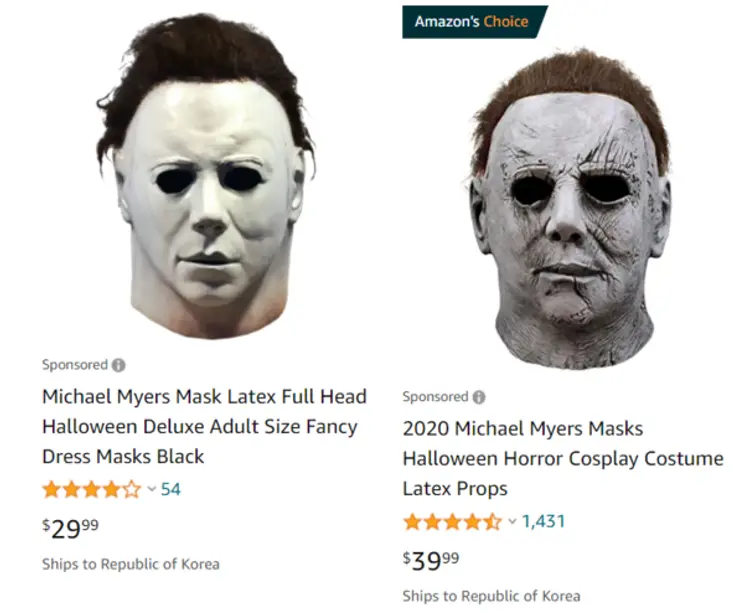
Task: Click the star rating of the $39.99 mask
Action: [453, 521]
